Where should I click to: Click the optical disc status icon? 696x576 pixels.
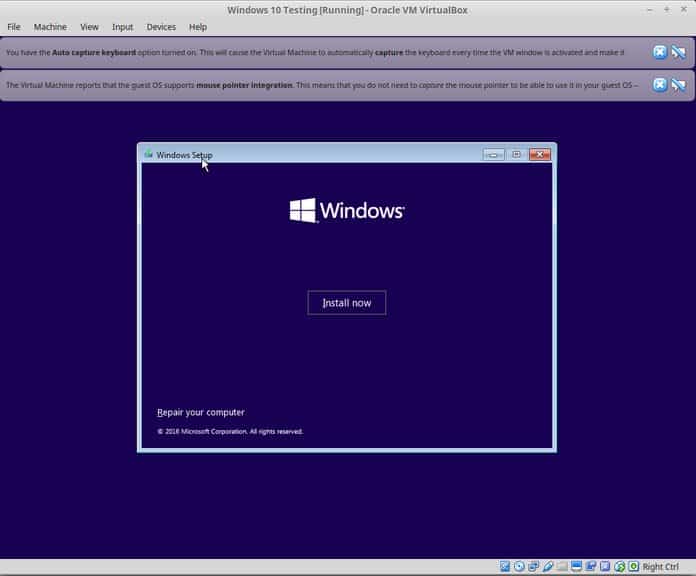coord(519,566)
